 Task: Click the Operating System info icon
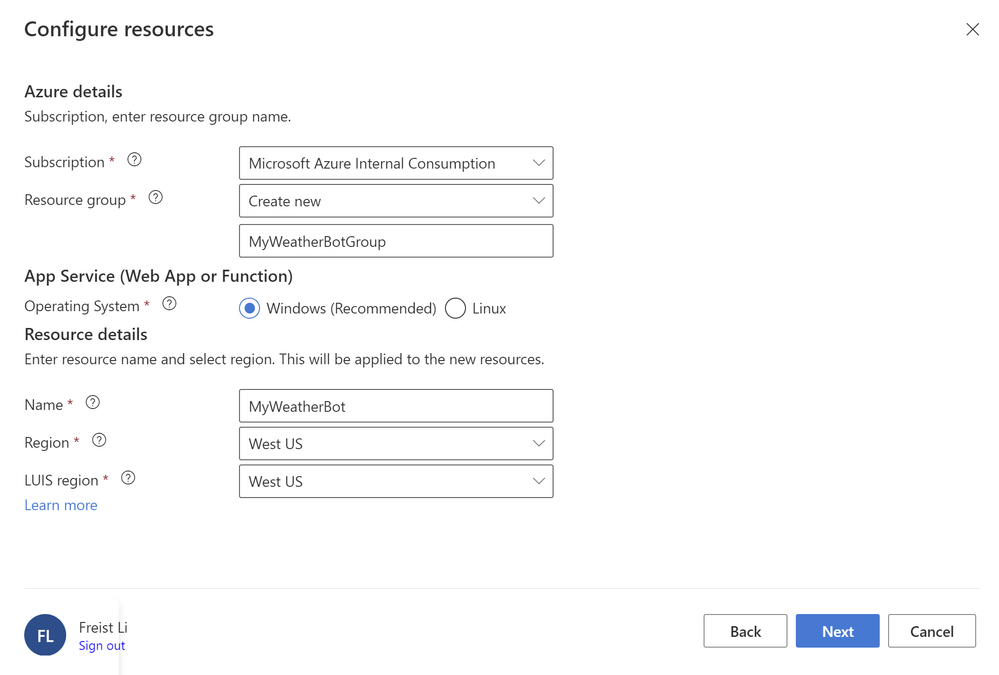click(169, 304)
